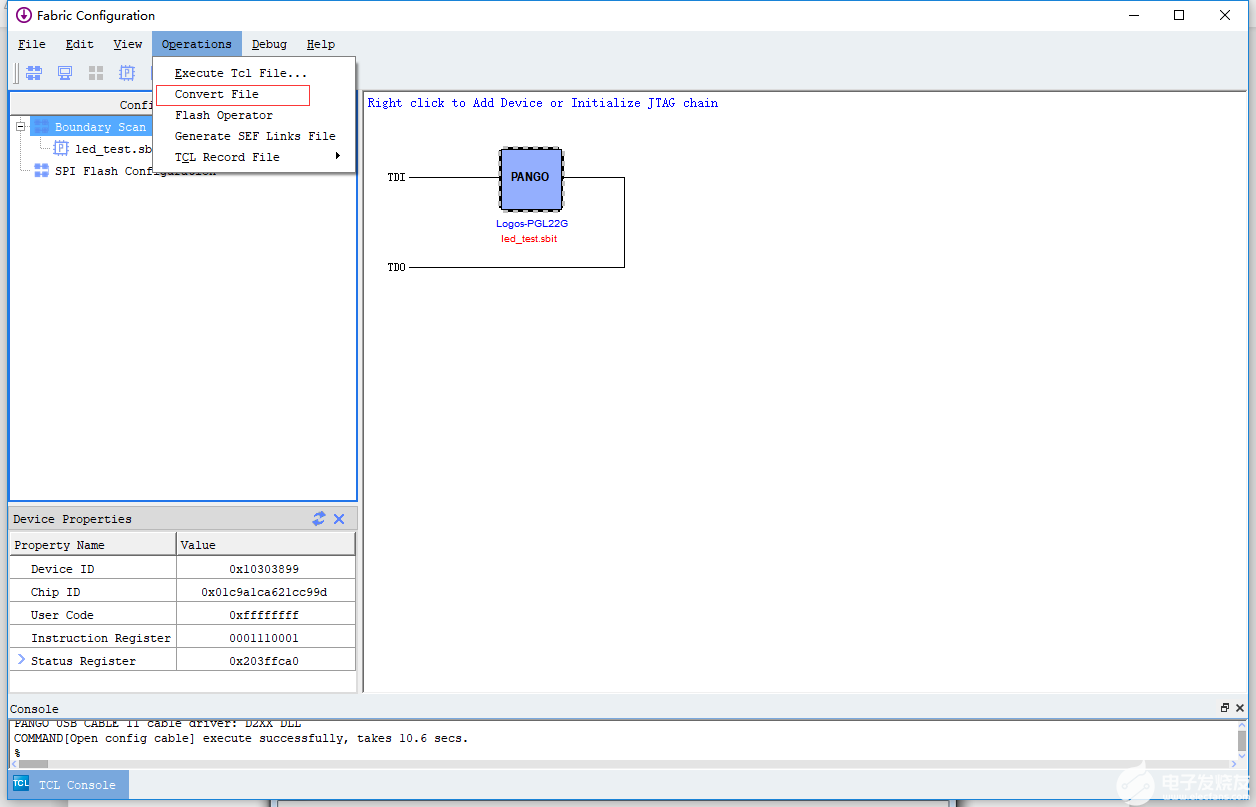The image size is (1256, 807).
Task: Open the Help menu
Action: tap(321, 44)
